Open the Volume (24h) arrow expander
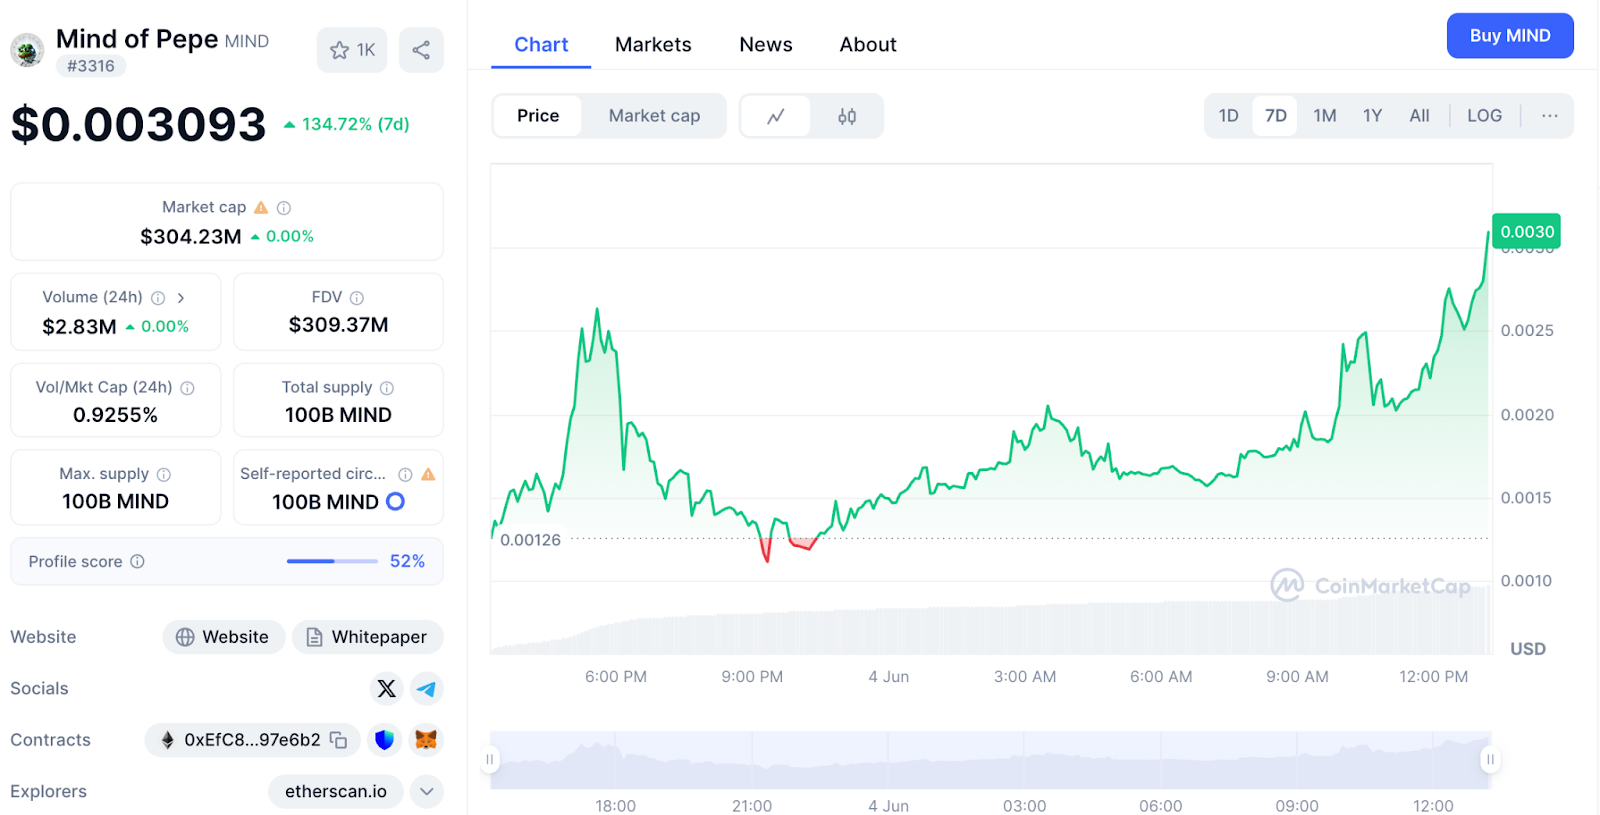Screen dimensions: 1600x815 pyautogui.click(x=181, y=298)
